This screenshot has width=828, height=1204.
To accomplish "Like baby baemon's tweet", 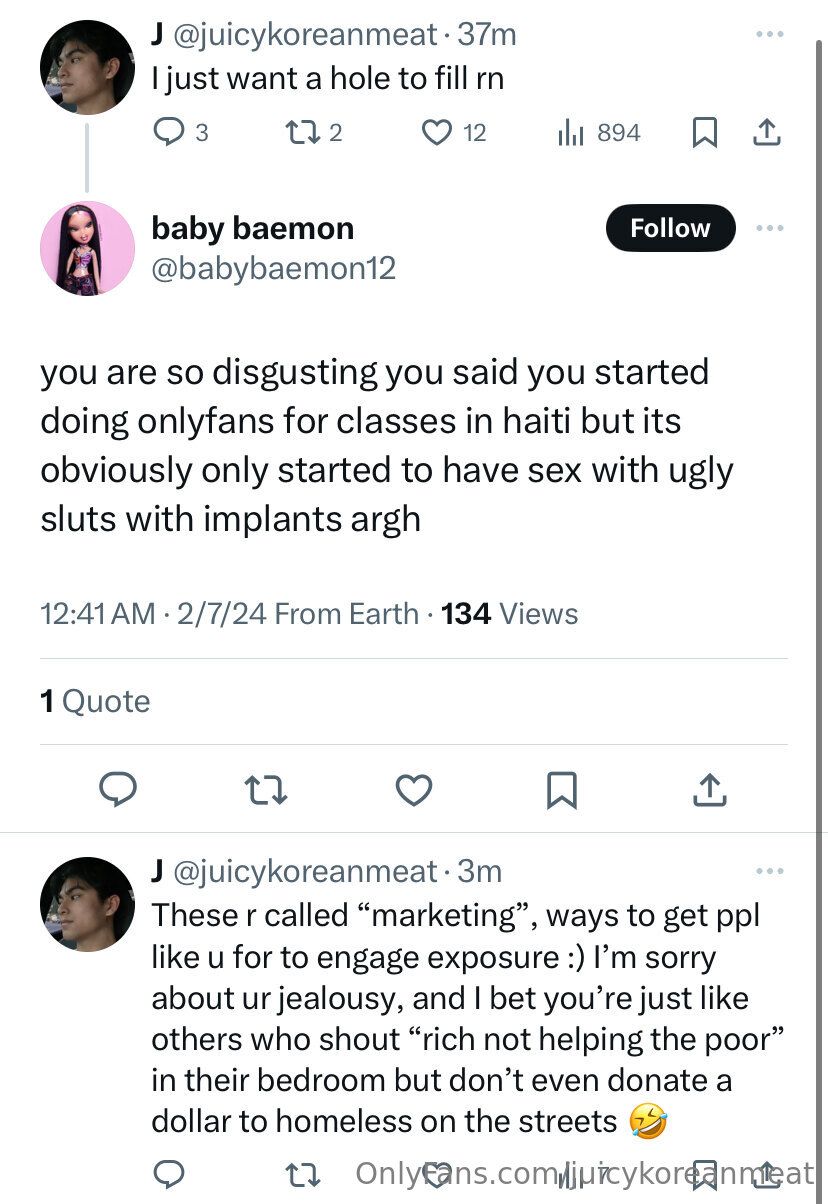I will pyautogui.click(x=414, y=790).
